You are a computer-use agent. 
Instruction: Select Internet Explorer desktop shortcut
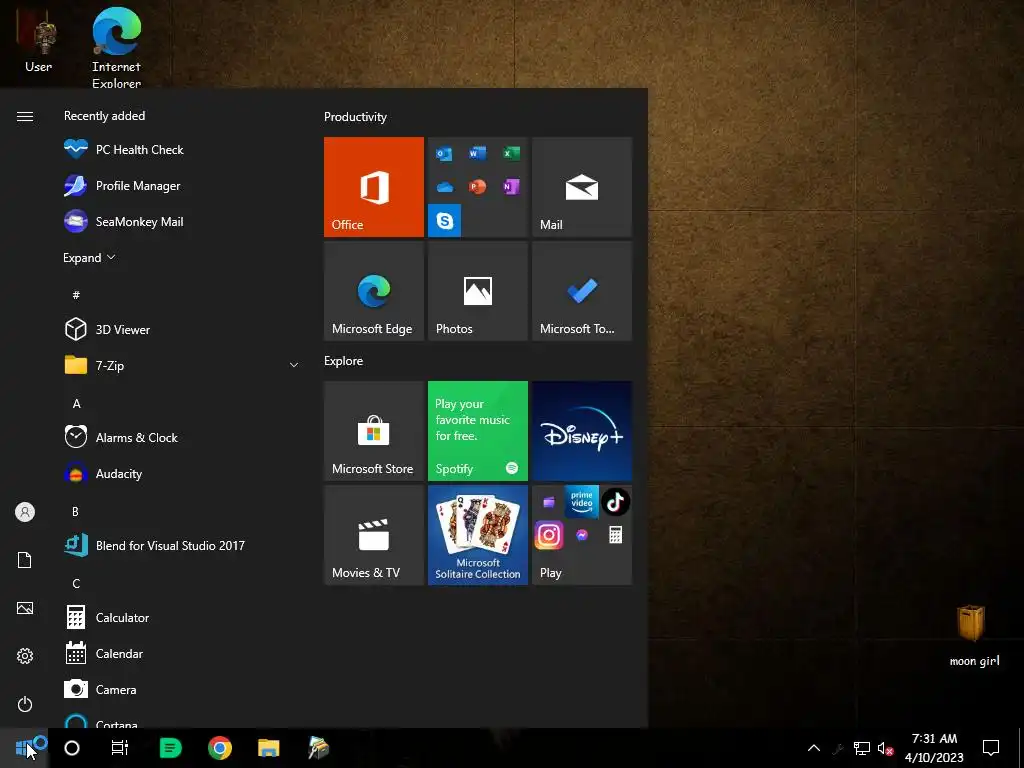tap(116, 46)
